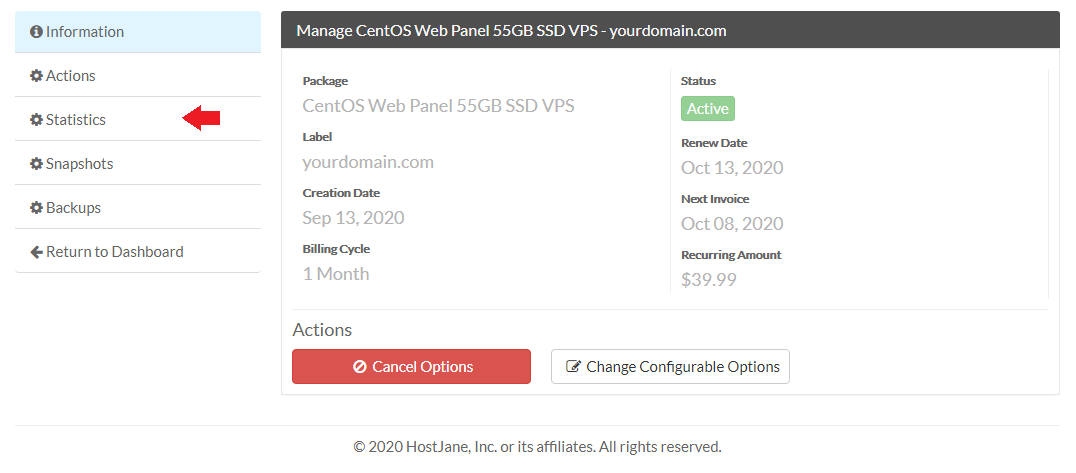Click the gear icon next to Statistics
Image resolution: width=1076 pixels, height=473 pixels.
click(x=36, y=119)
